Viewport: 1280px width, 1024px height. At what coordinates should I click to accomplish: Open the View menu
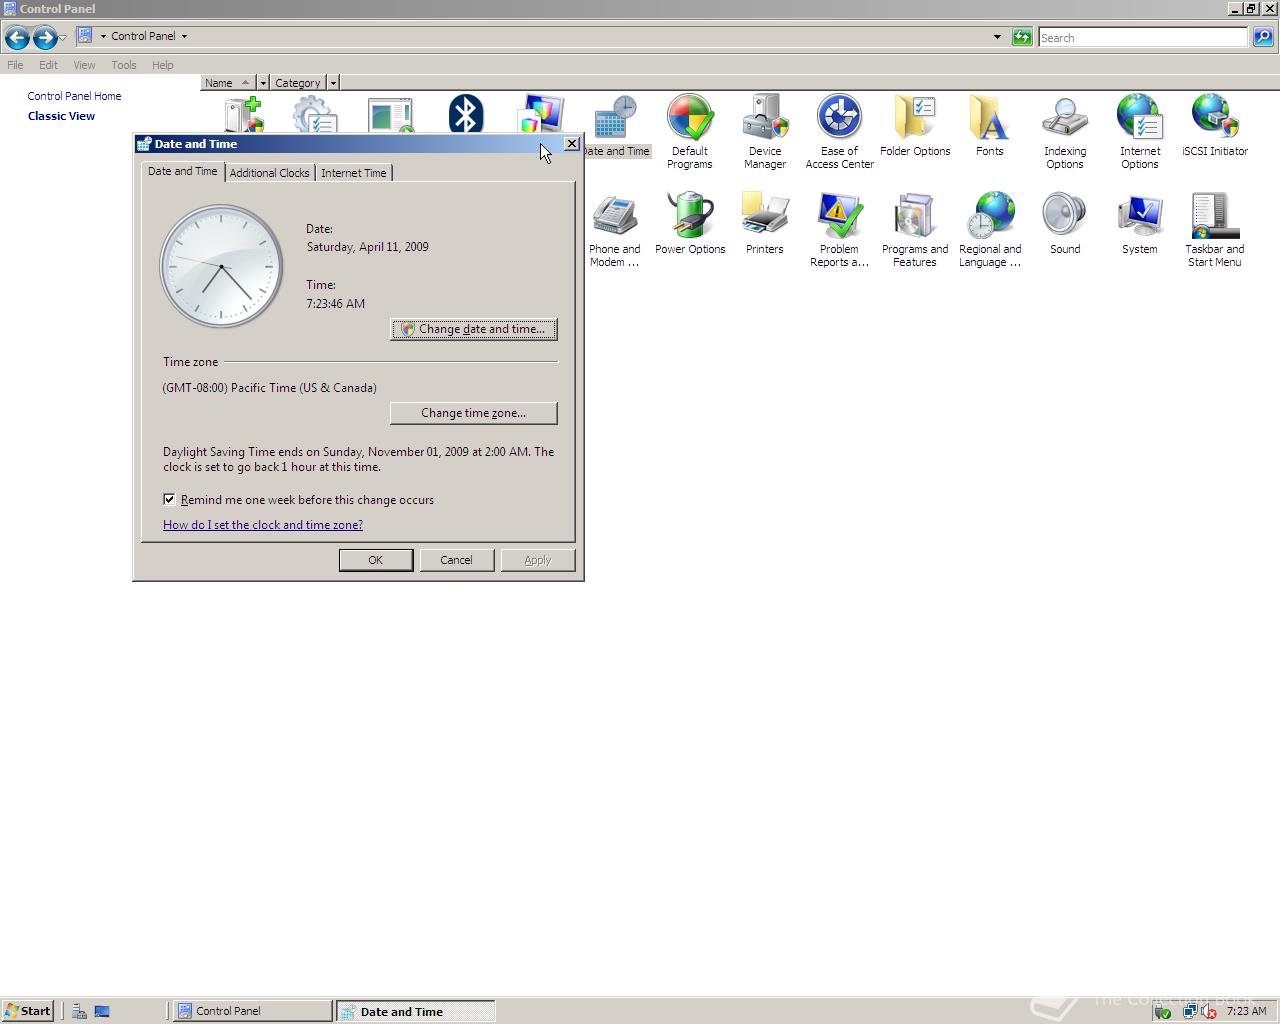pos(84,65)
